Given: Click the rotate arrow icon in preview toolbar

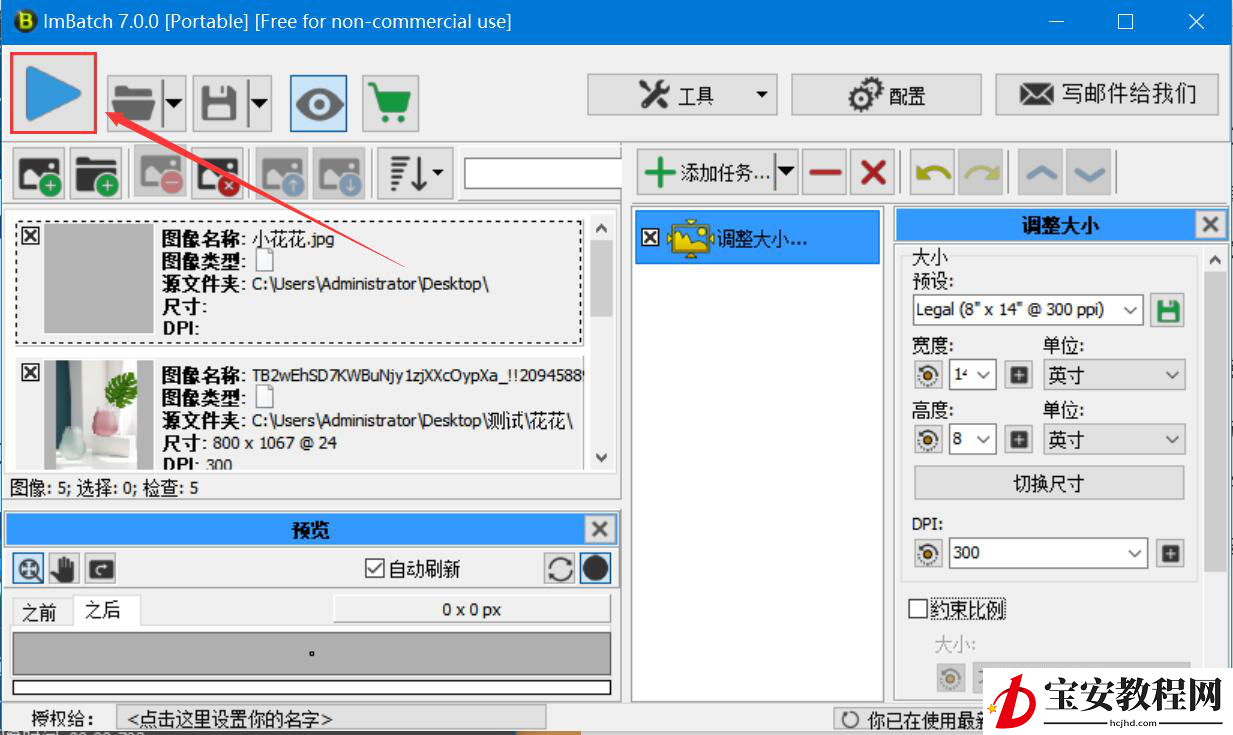Looking at the screenshot, I should 100,569.
